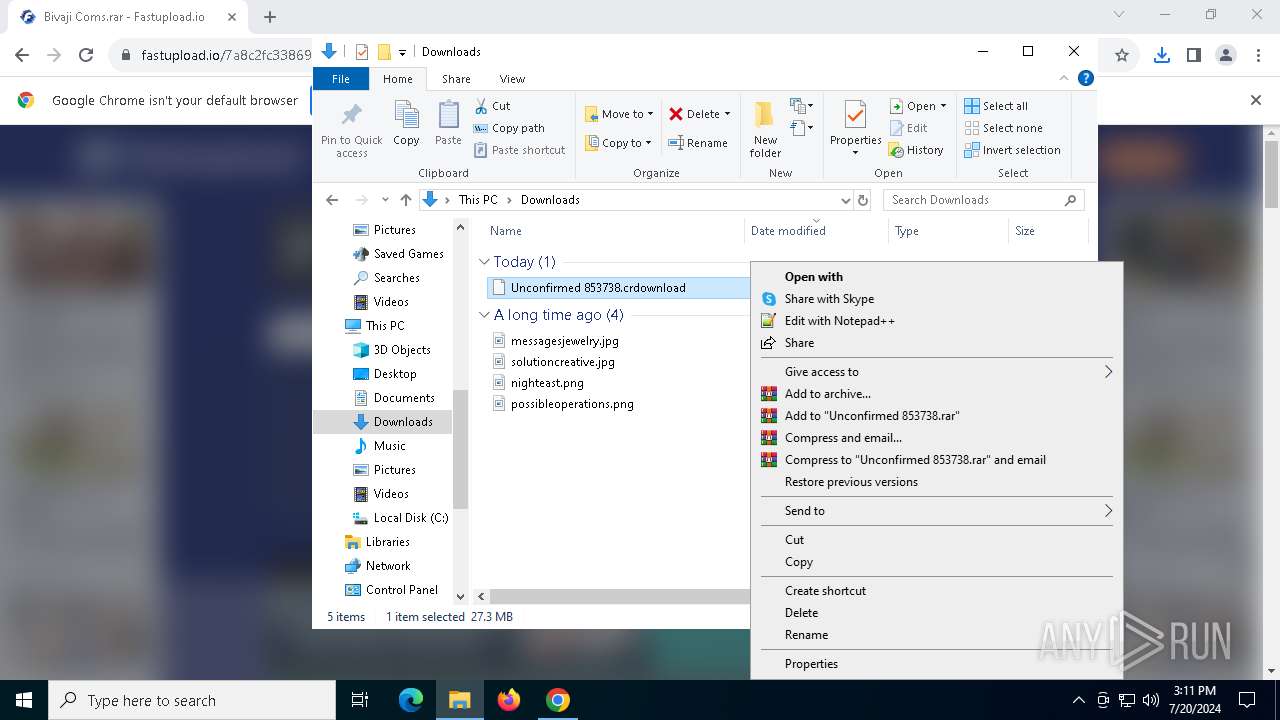The width and height of the screenshot is (1280, 720).
Task: Click the Windows Start button
Action: [24, 700]
